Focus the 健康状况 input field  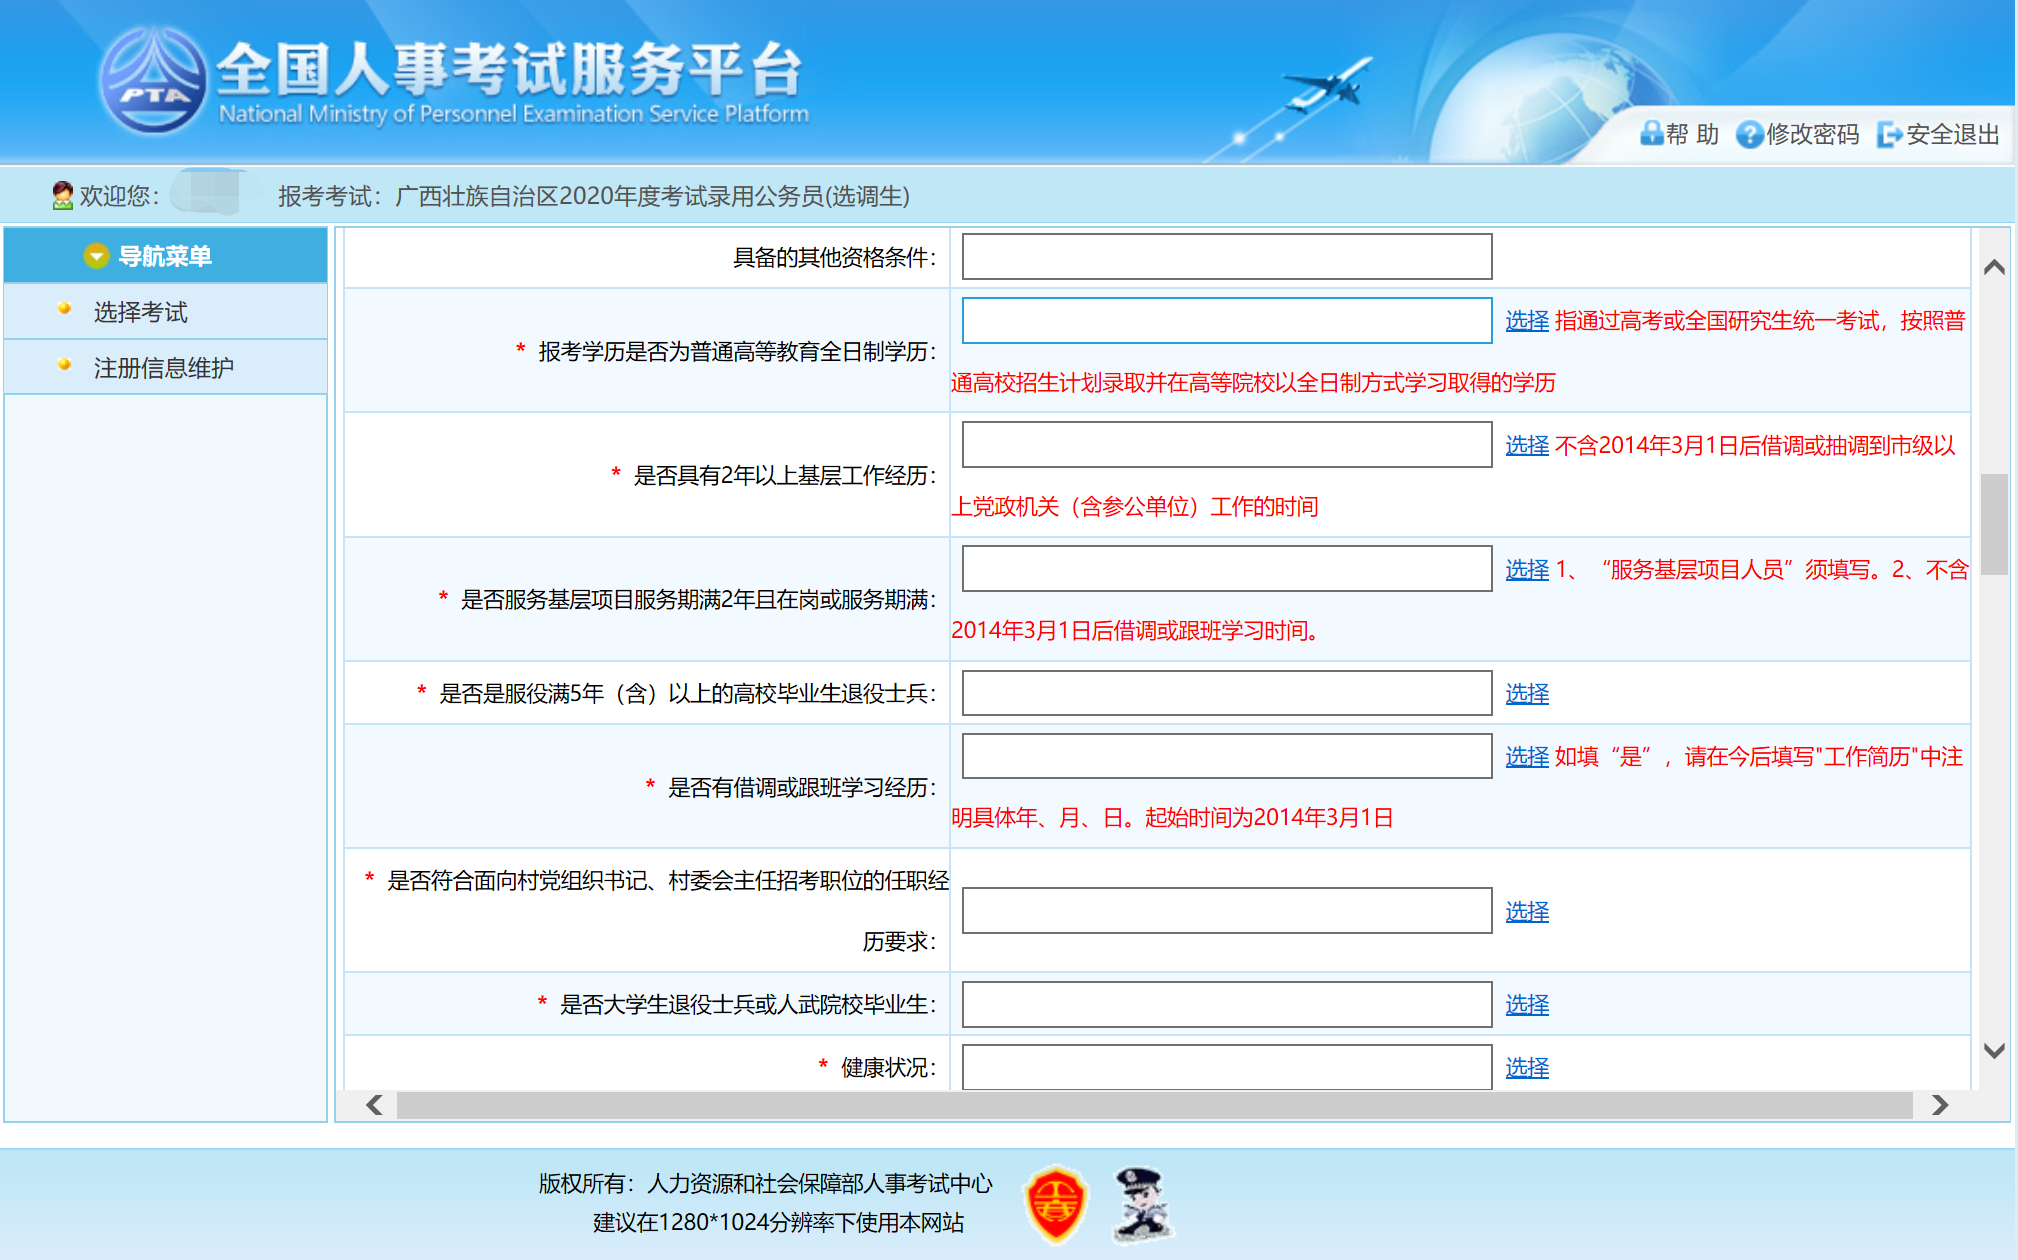[x=1227, y=1067]
